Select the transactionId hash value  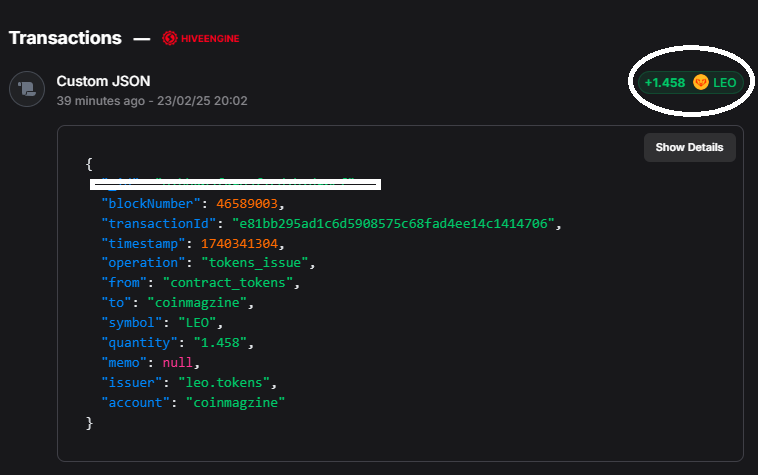[393, 223]
